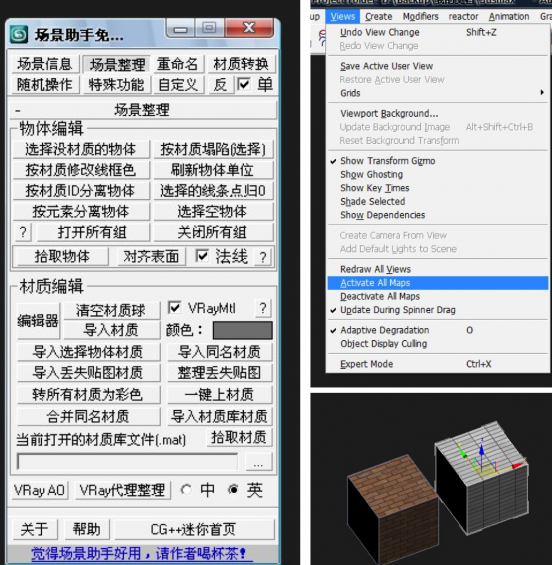Toggle Show Transform Gizmo menu item
The image size is (552, 565).
(x=438, y=161)
